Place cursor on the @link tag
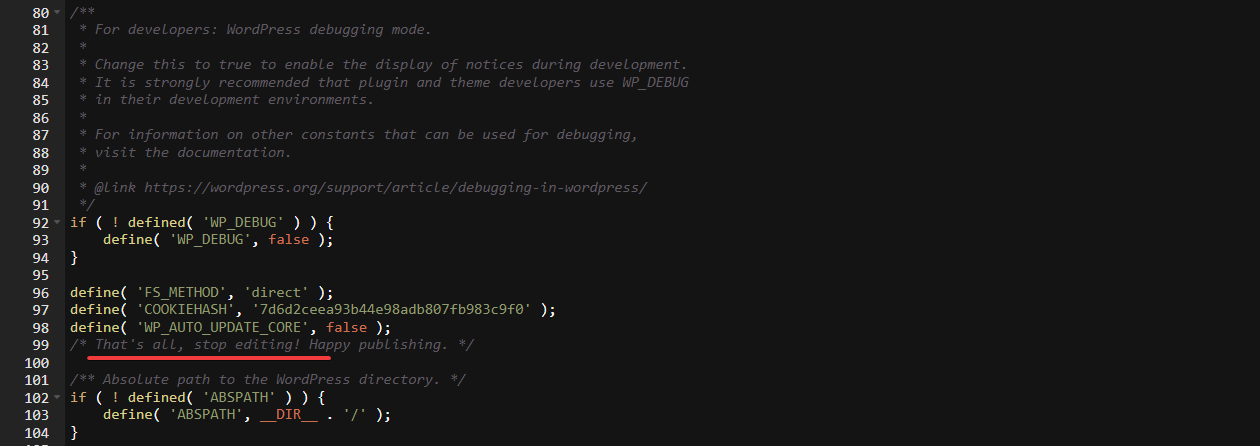This screenshot has width=1260, height=446. 115,187
